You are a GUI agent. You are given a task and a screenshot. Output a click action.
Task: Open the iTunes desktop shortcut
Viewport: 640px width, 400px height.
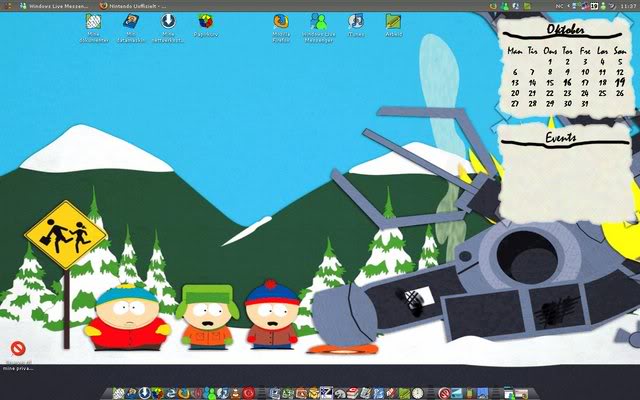[356, 25]
